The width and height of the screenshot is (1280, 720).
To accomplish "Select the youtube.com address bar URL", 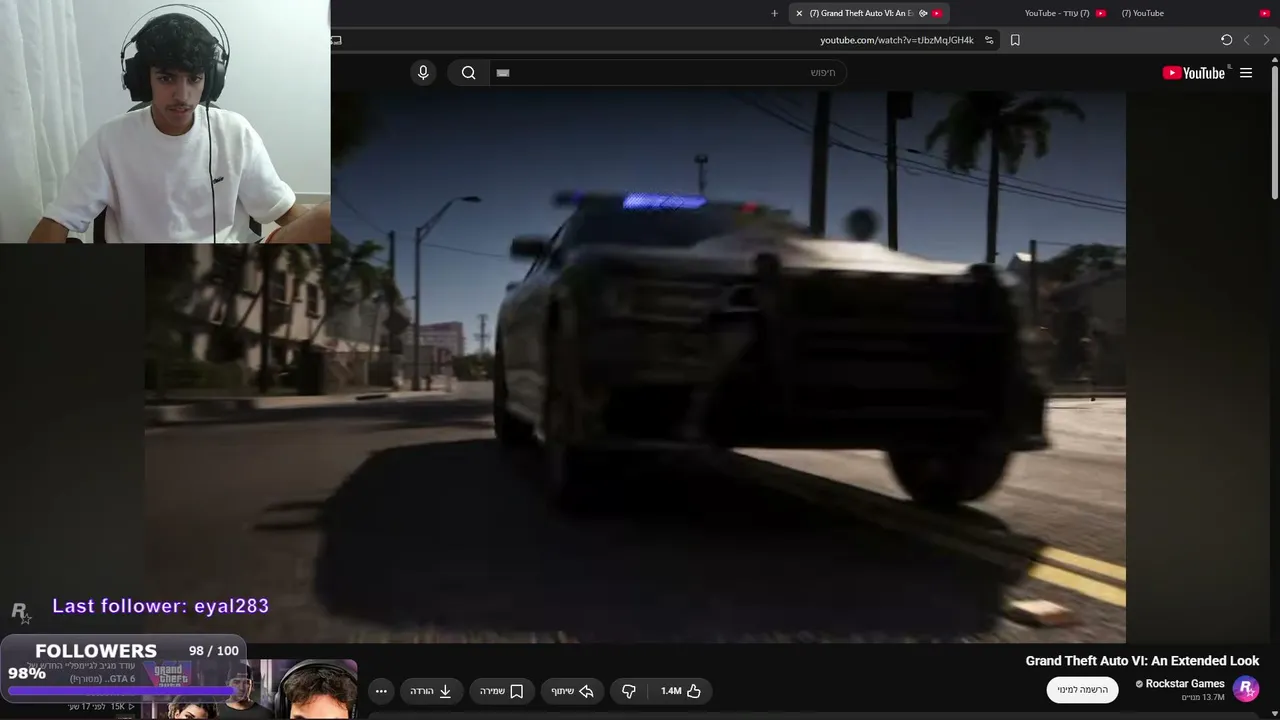I will point(897,40).
